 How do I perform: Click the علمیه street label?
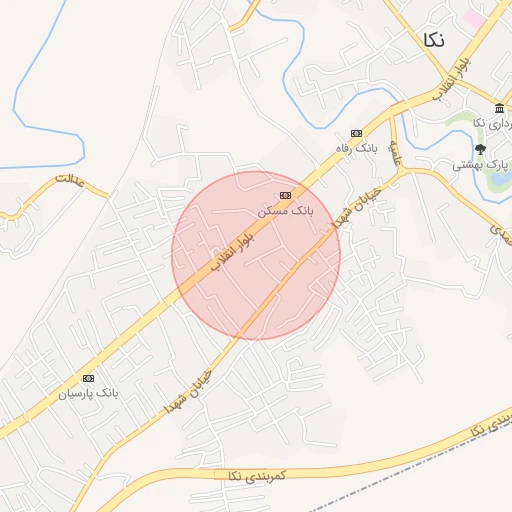click(x=395, y=153)
